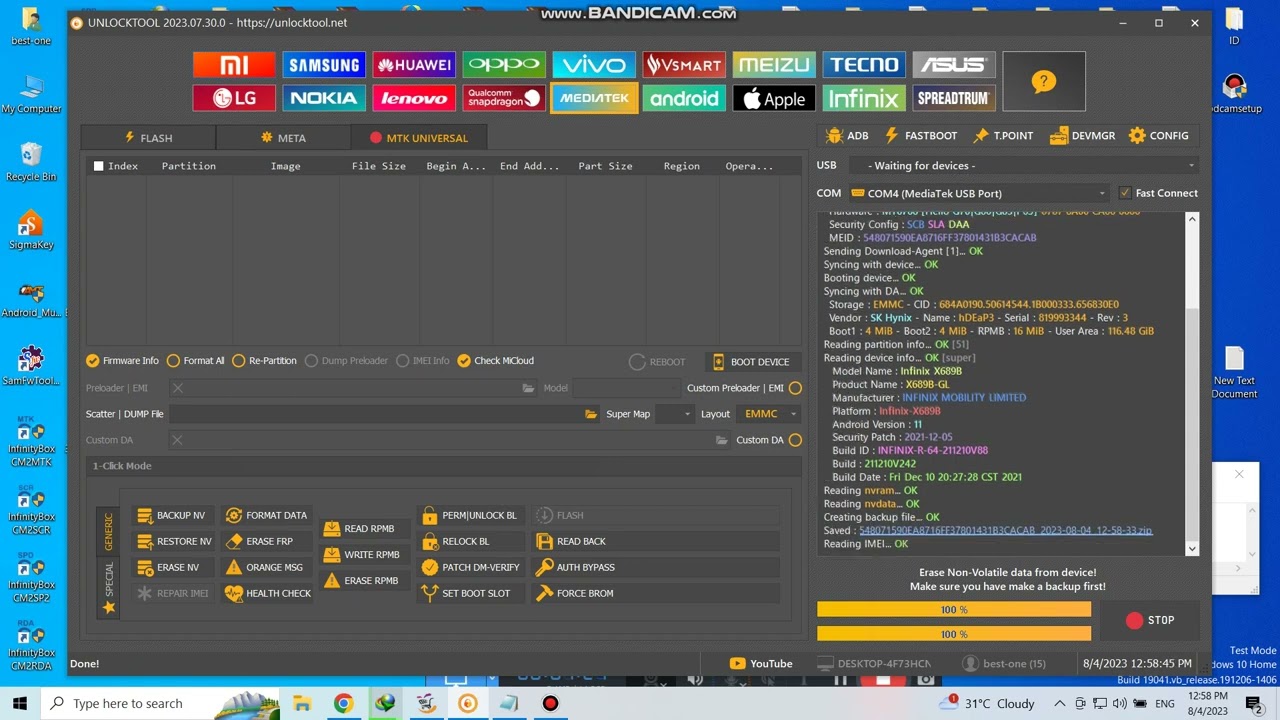The image size is (1280, 720).
Task: Expand the COM4 MediaTek USB Port dropdown
Action: (x=978, y=193)
